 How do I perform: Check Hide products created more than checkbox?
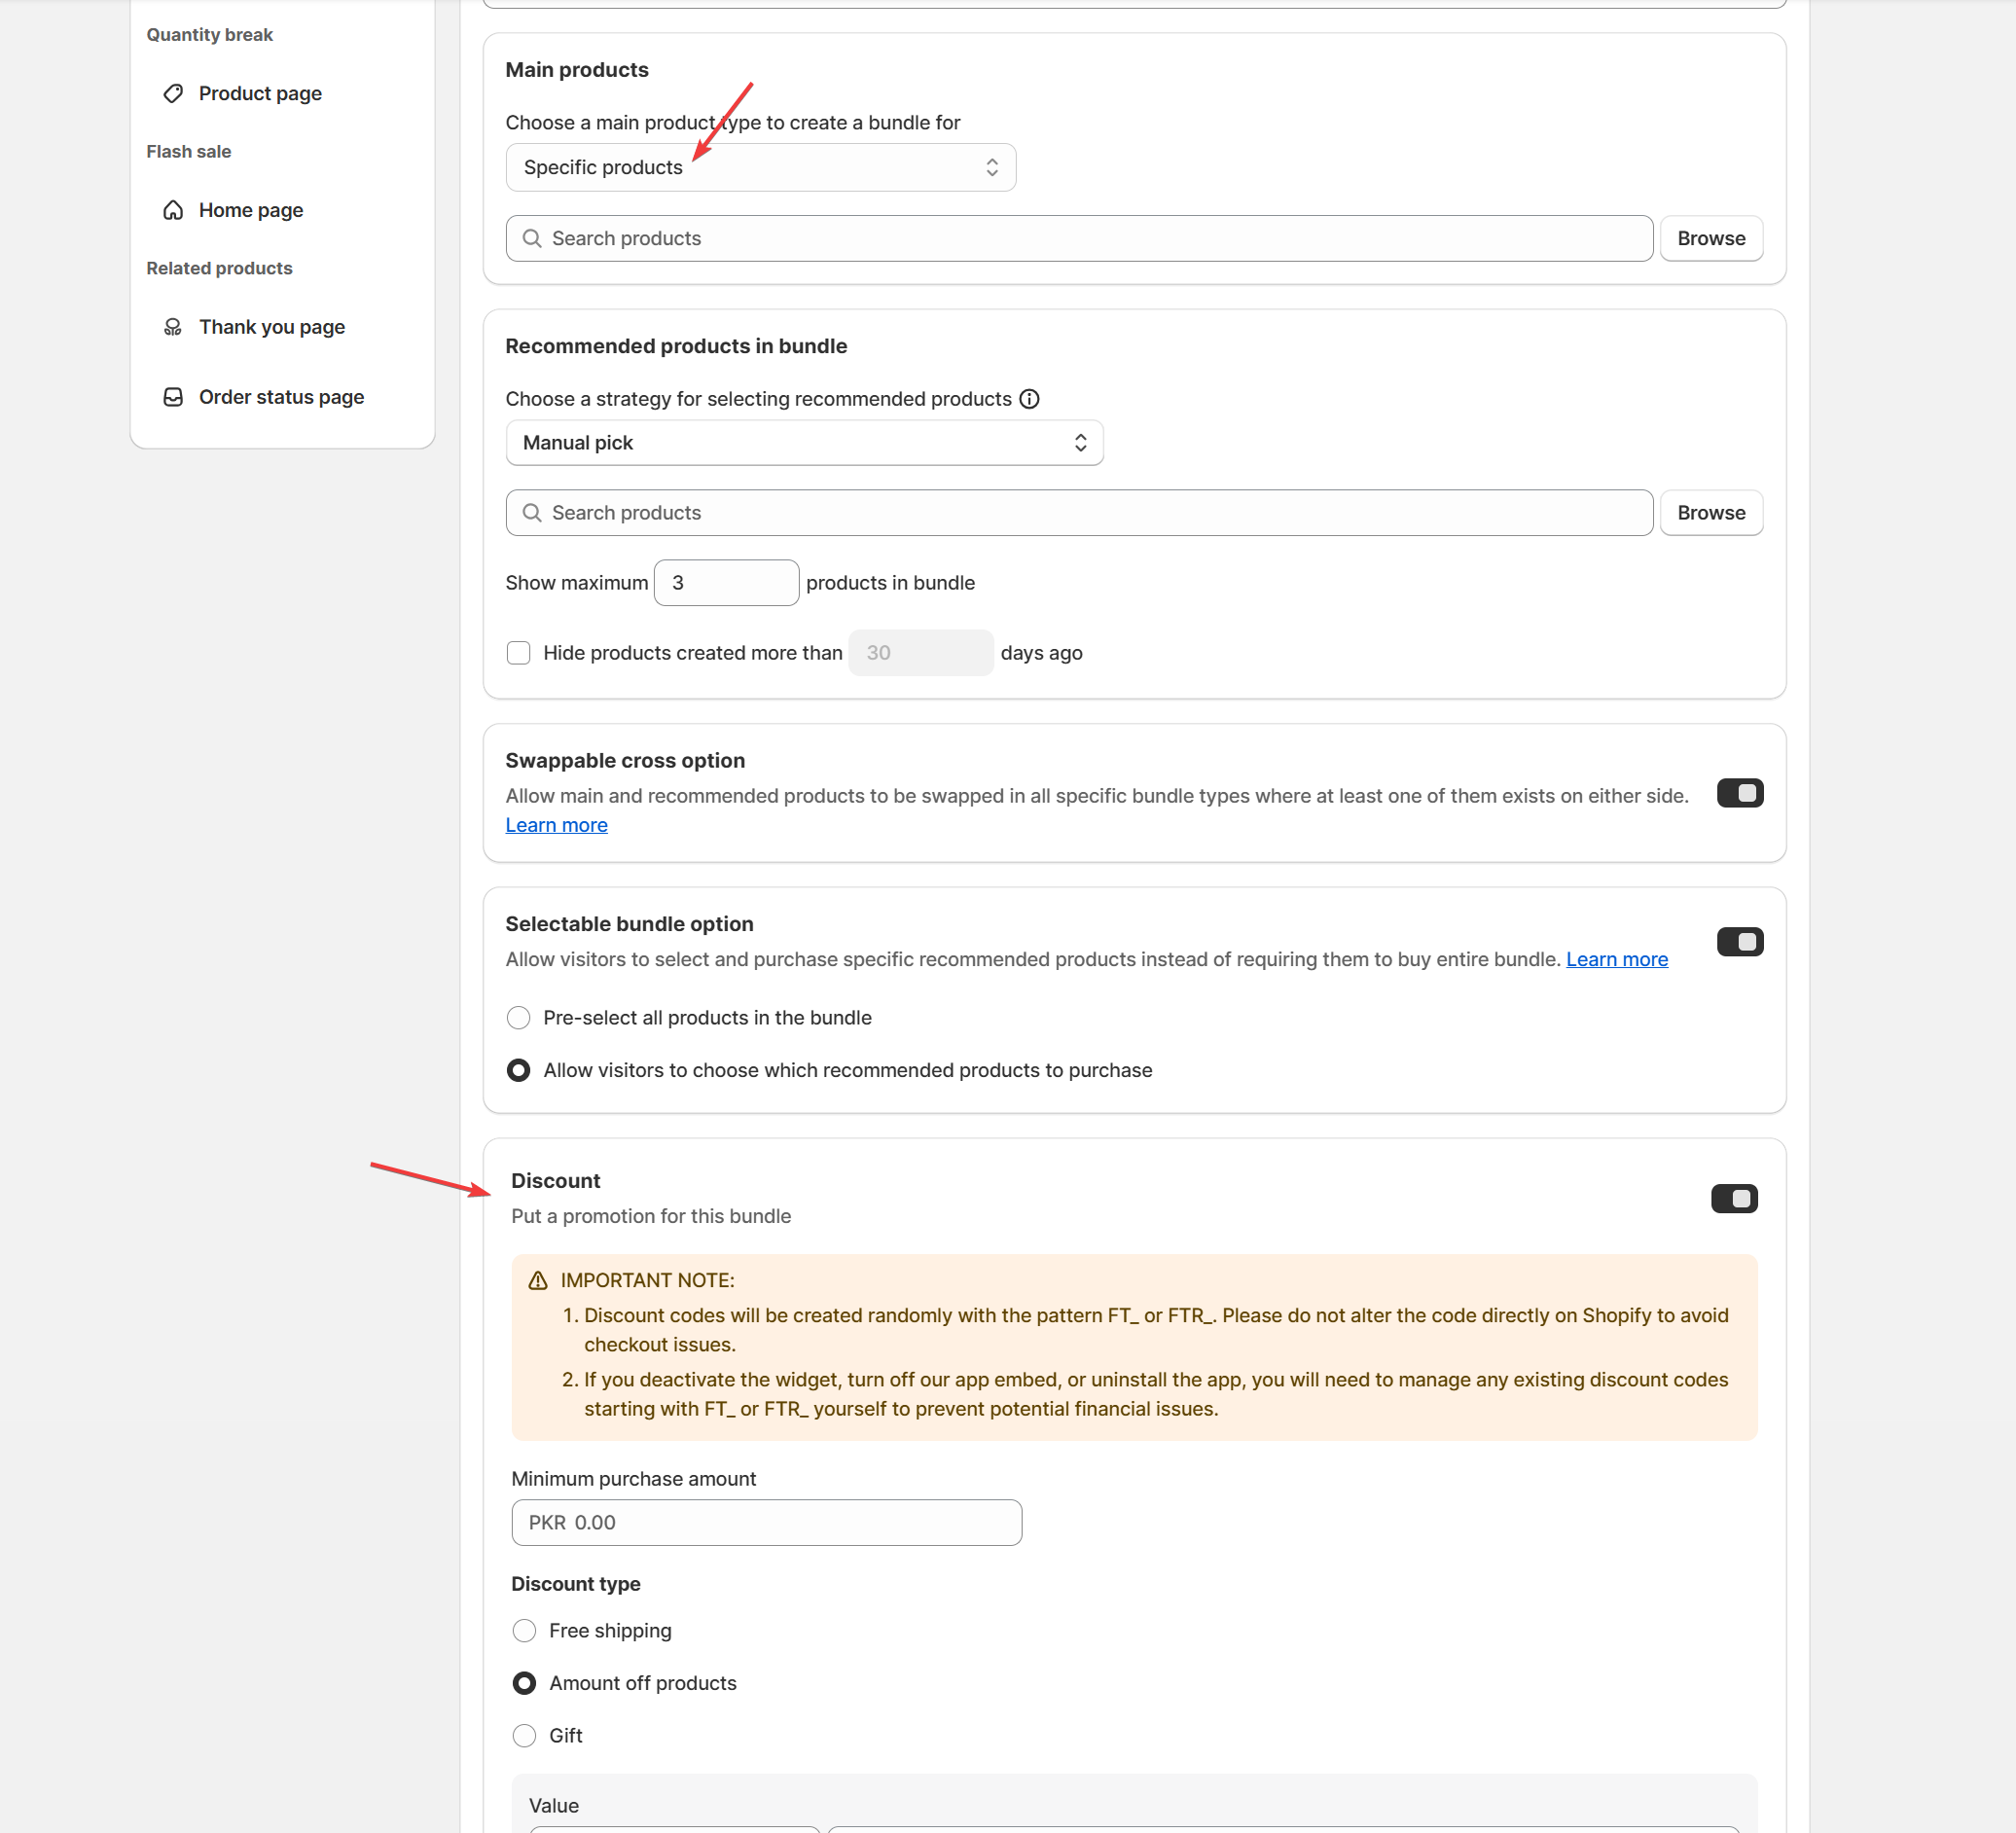click(518, 653)
